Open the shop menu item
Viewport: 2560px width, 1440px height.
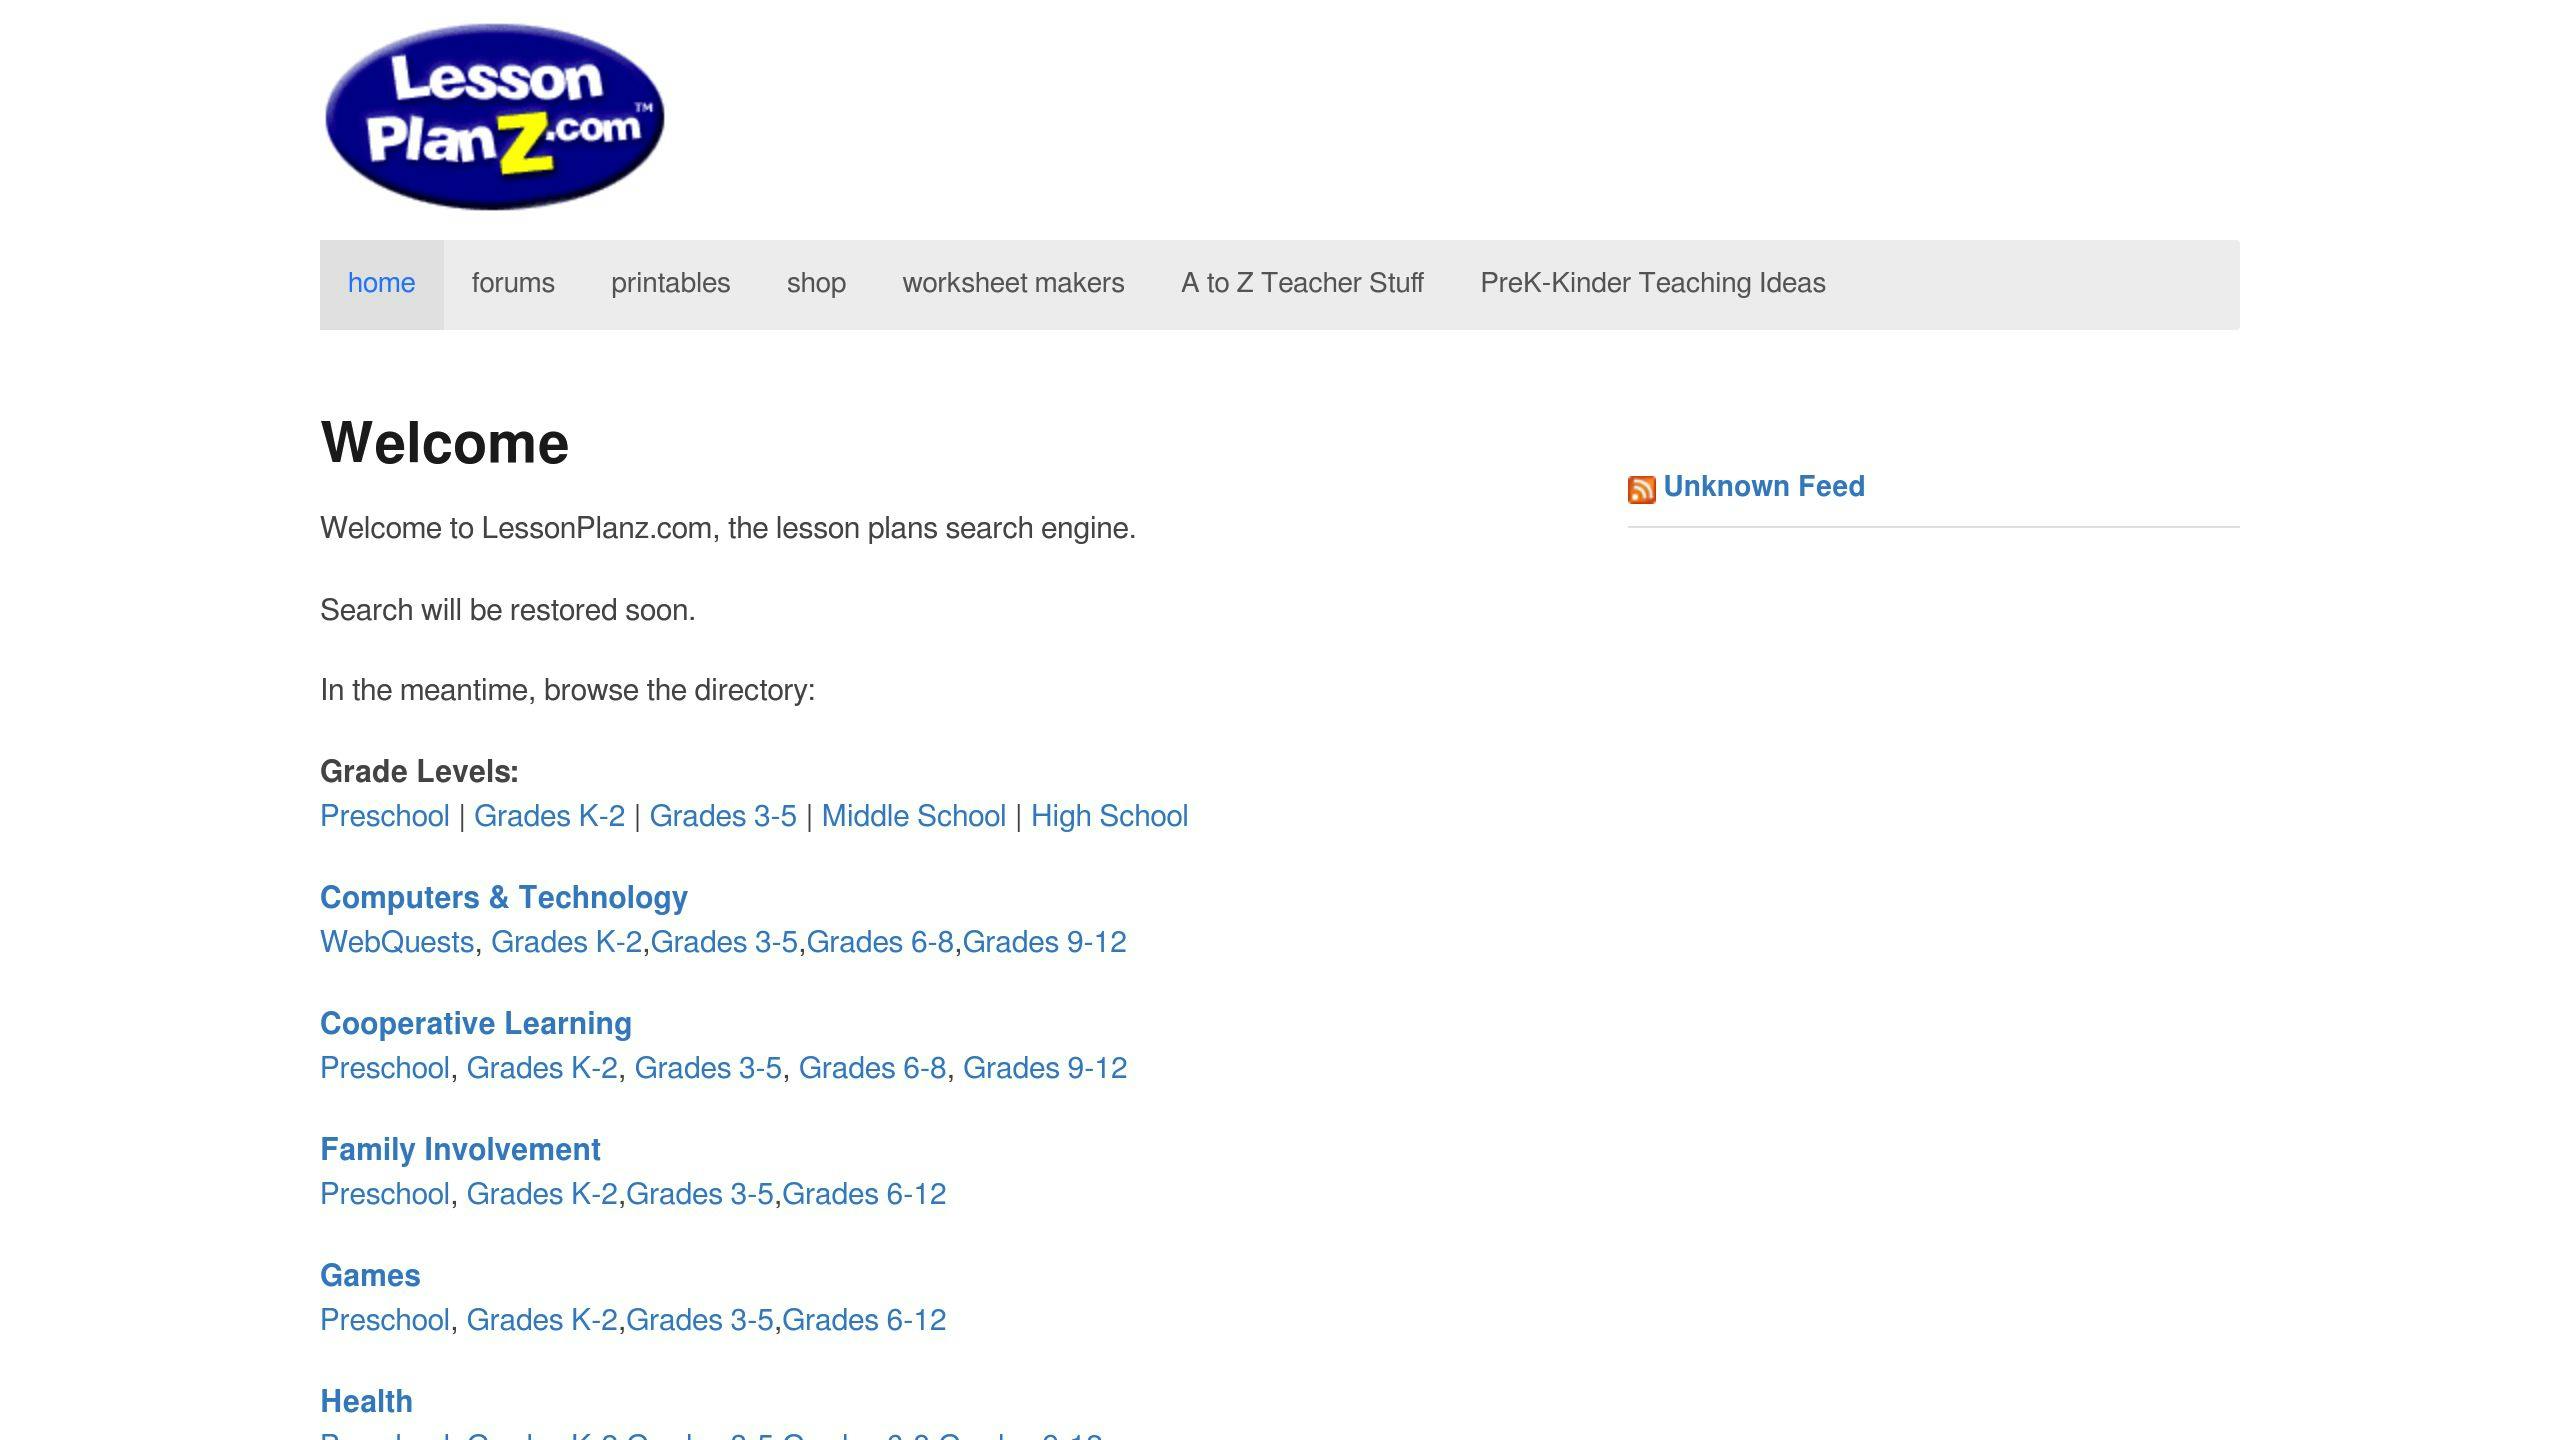click(816, 283)
